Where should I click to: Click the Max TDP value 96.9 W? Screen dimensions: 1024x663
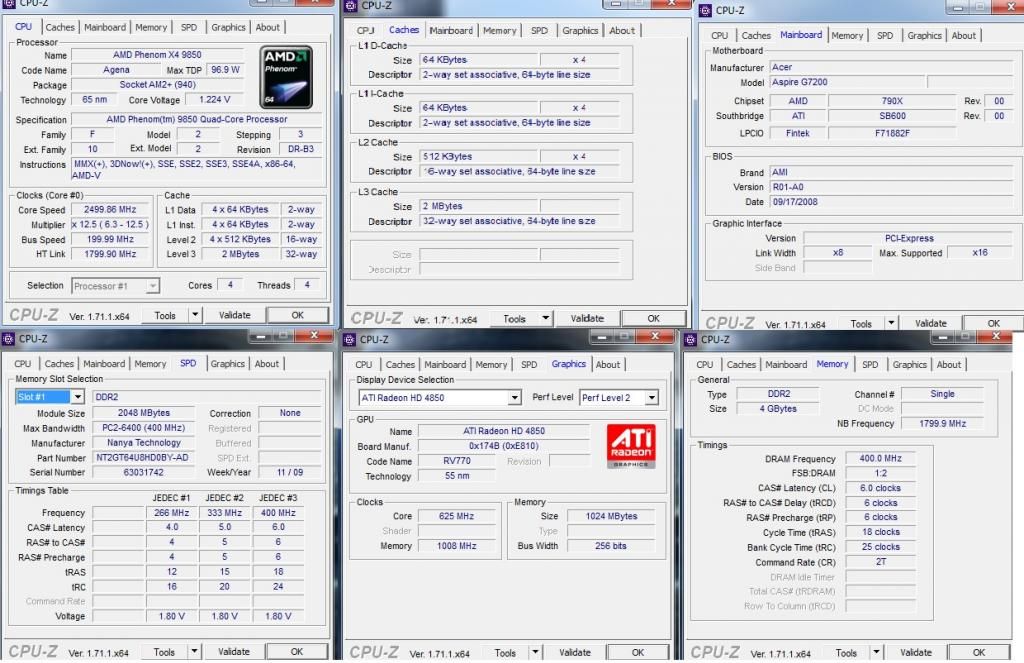tap(225, 69)
